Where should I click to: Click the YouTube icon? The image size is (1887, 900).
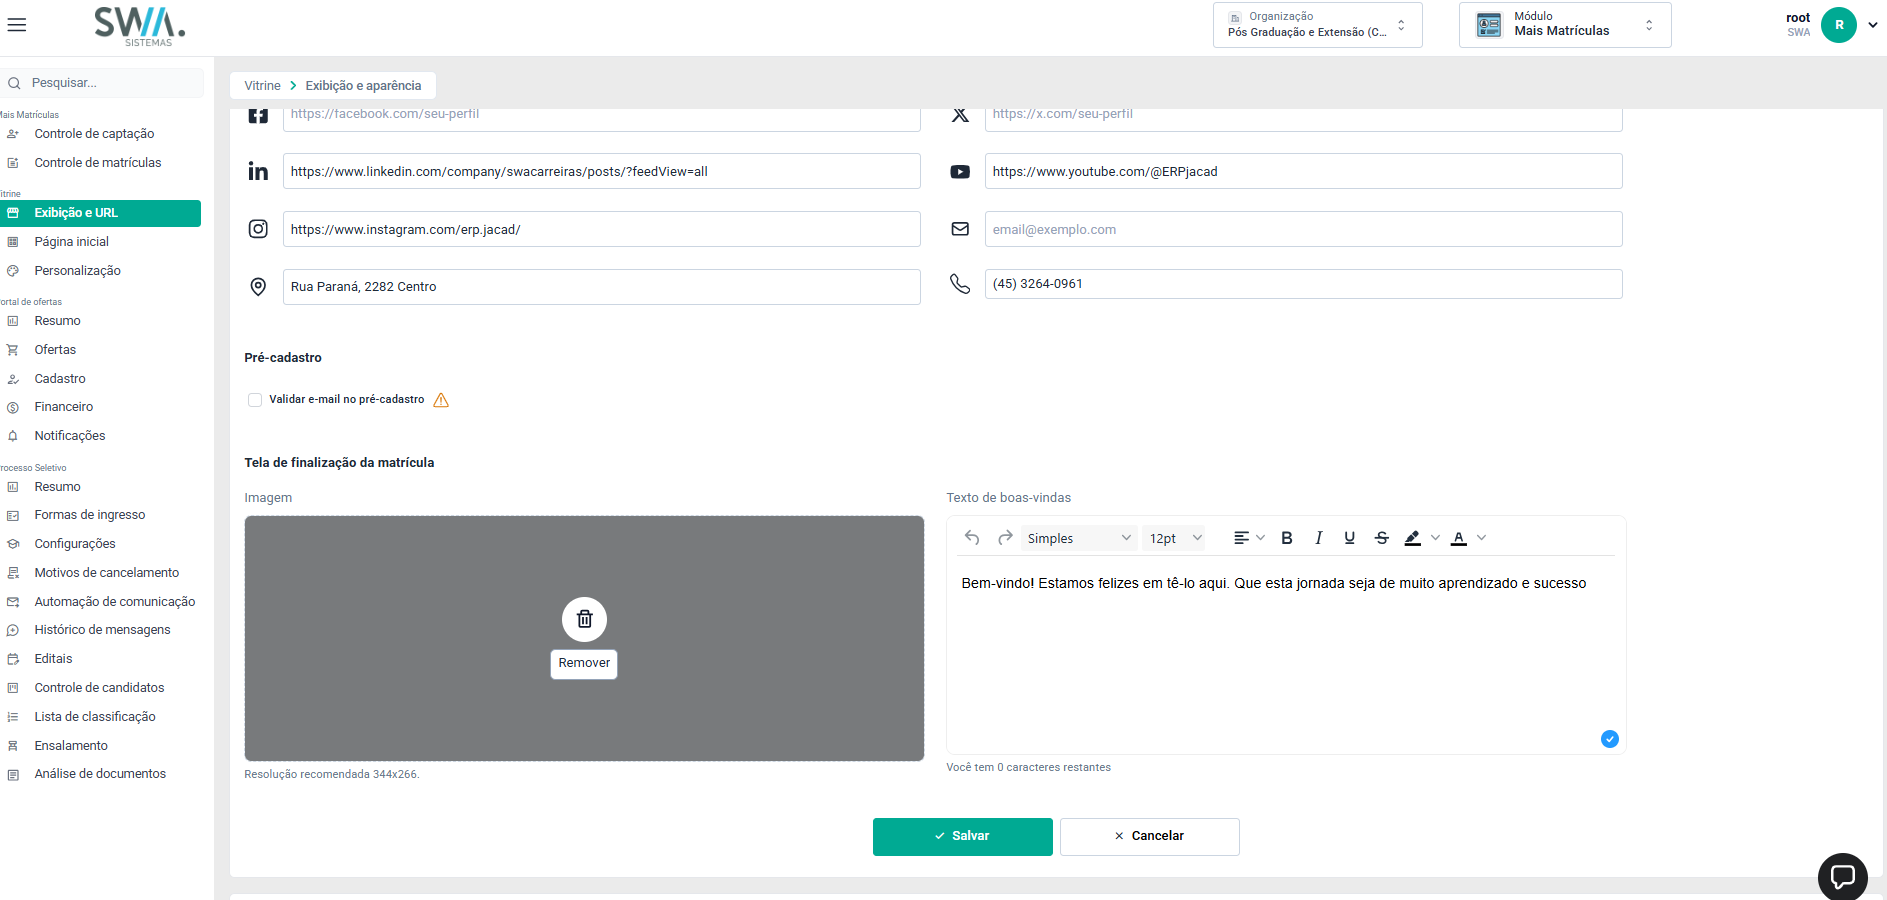(x=960, y=172)
